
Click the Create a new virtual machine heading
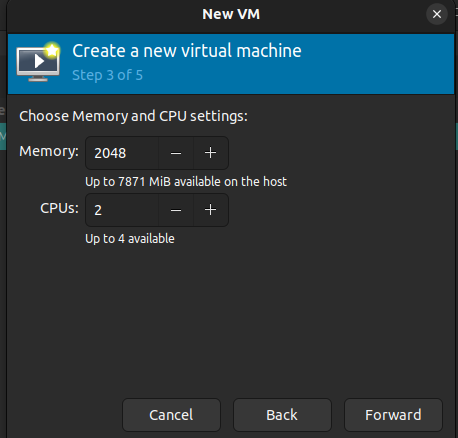pyautogui.click(x=187, y=51)
